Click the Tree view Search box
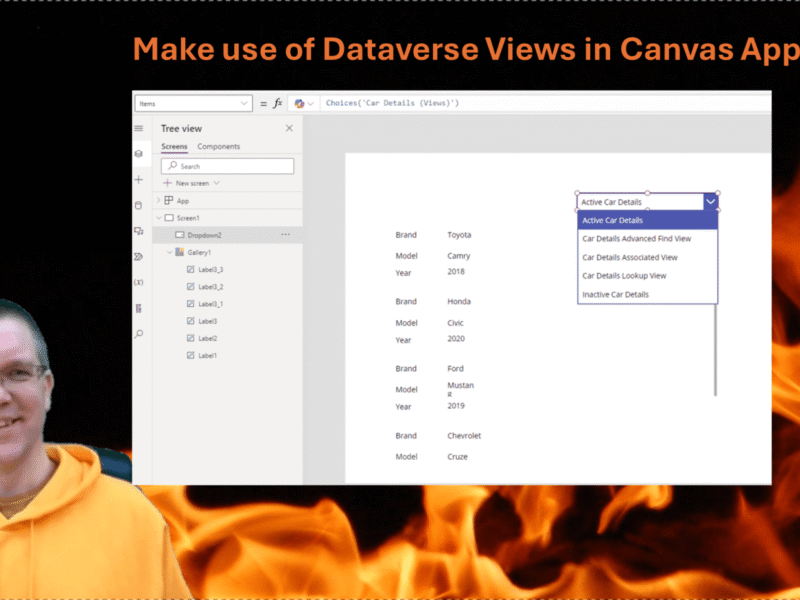800x600 pixels. tap(228, 166)
